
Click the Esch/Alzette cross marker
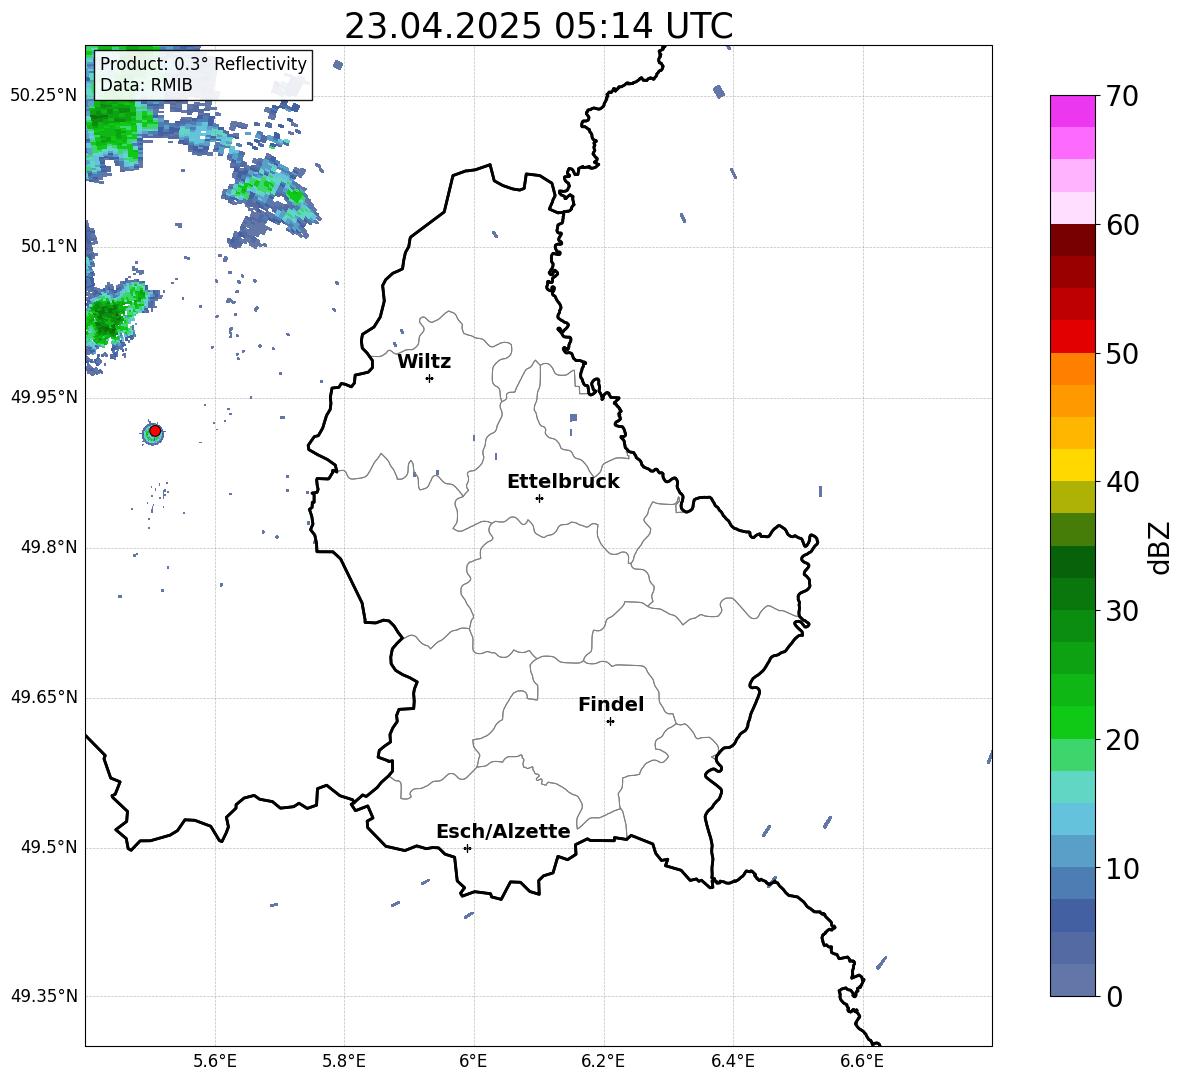pyautogui.click(x=467, y=848)
